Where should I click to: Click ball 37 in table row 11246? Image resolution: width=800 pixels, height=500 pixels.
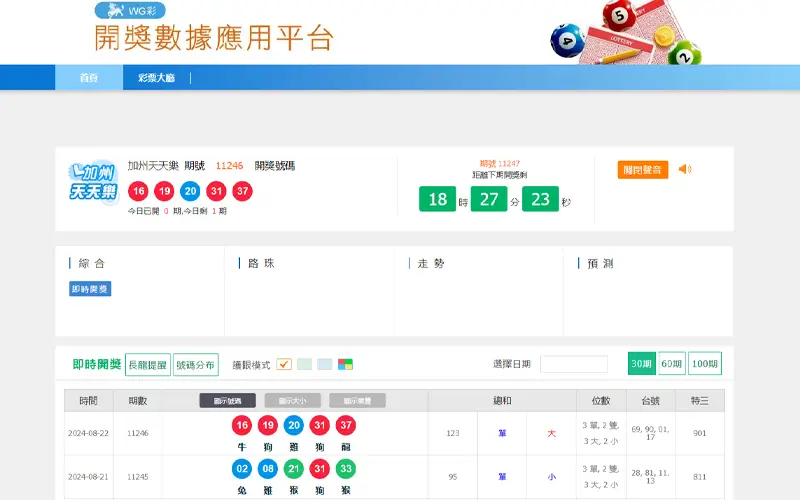[346, 425]
